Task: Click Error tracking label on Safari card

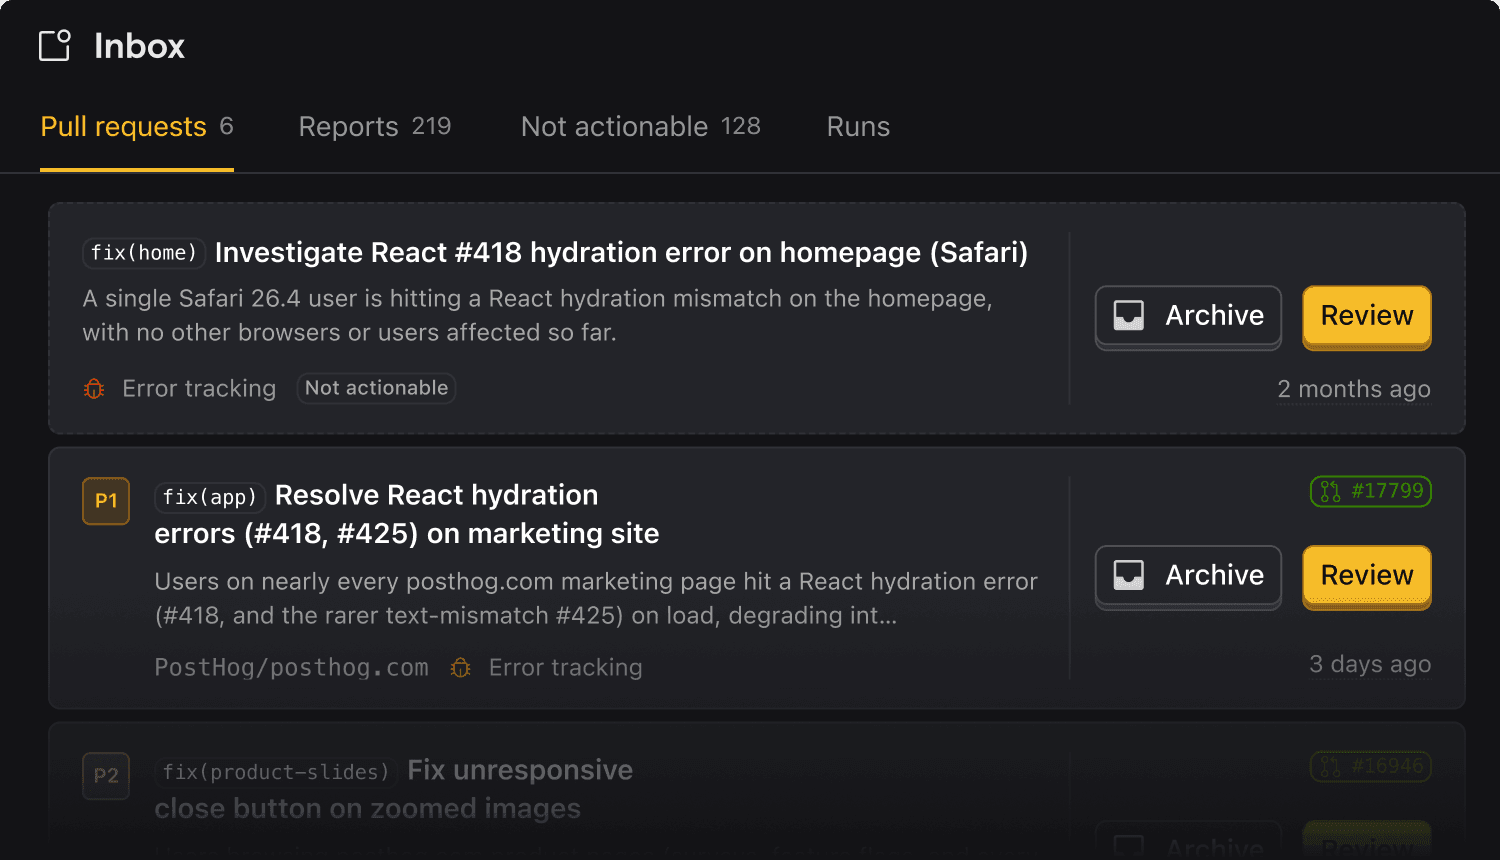Action: point(199,389)
